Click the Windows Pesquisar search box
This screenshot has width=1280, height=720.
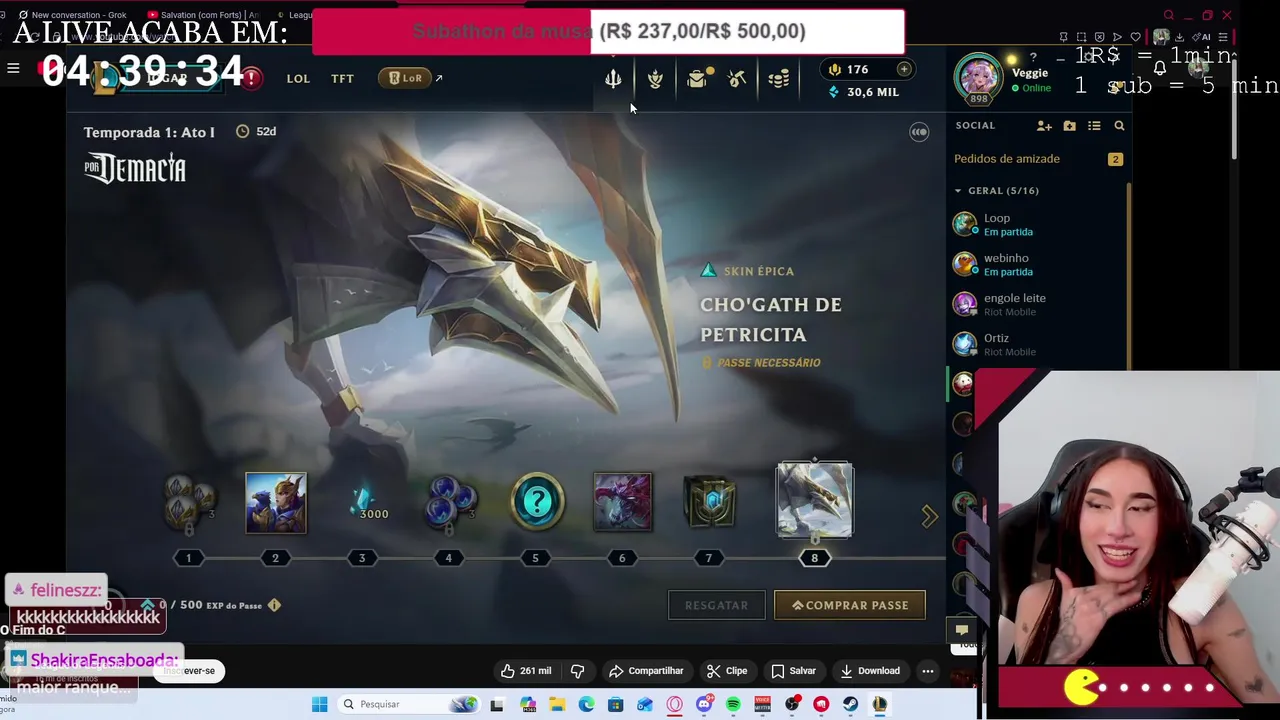tap(408, 704)
